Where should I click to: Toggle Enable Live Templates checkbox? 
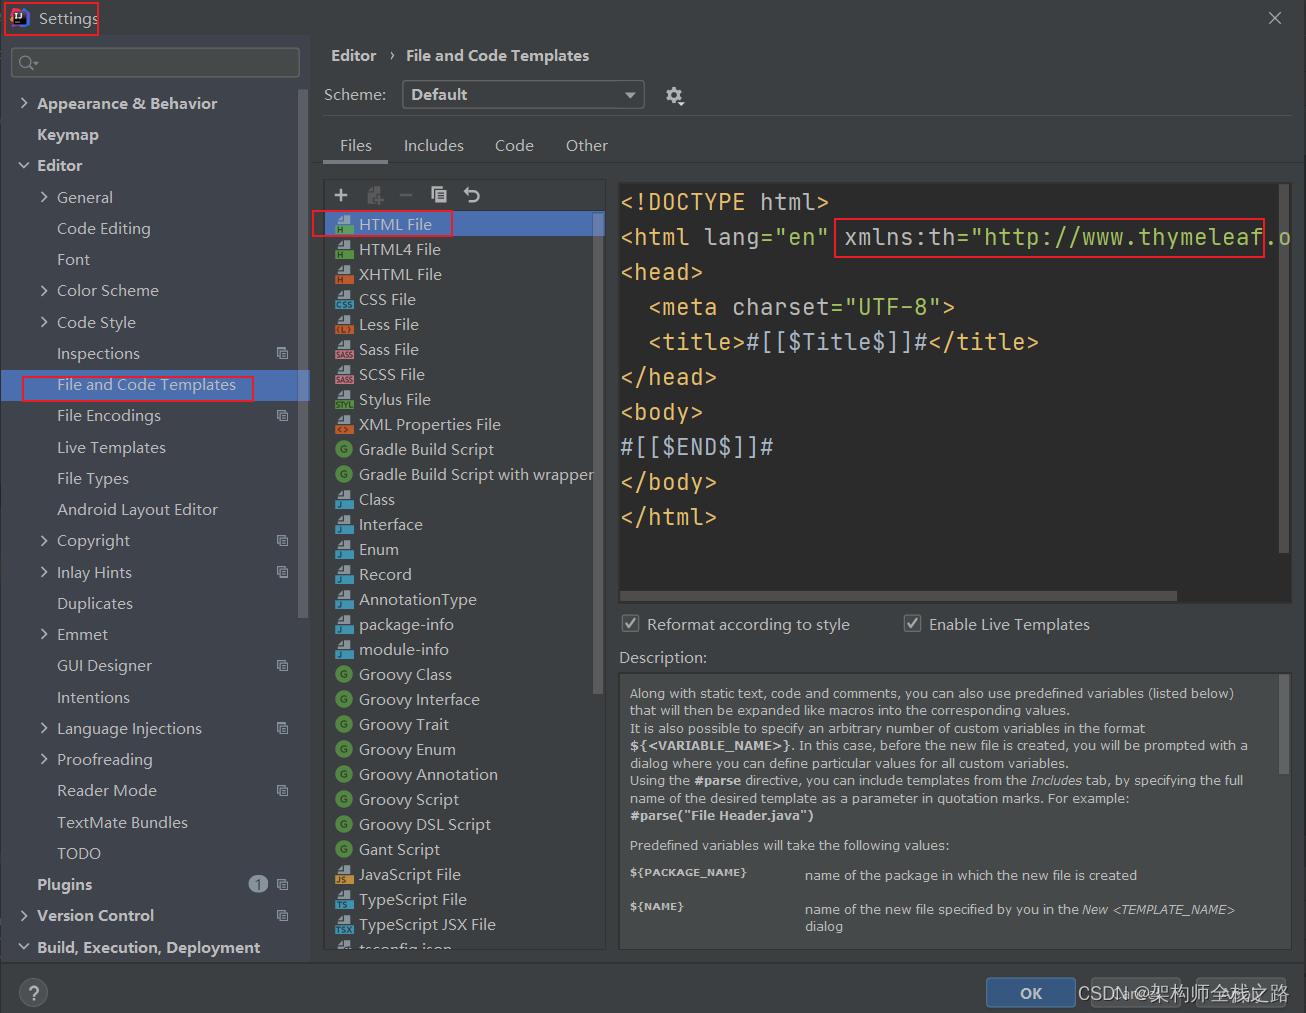coord(912,623)
